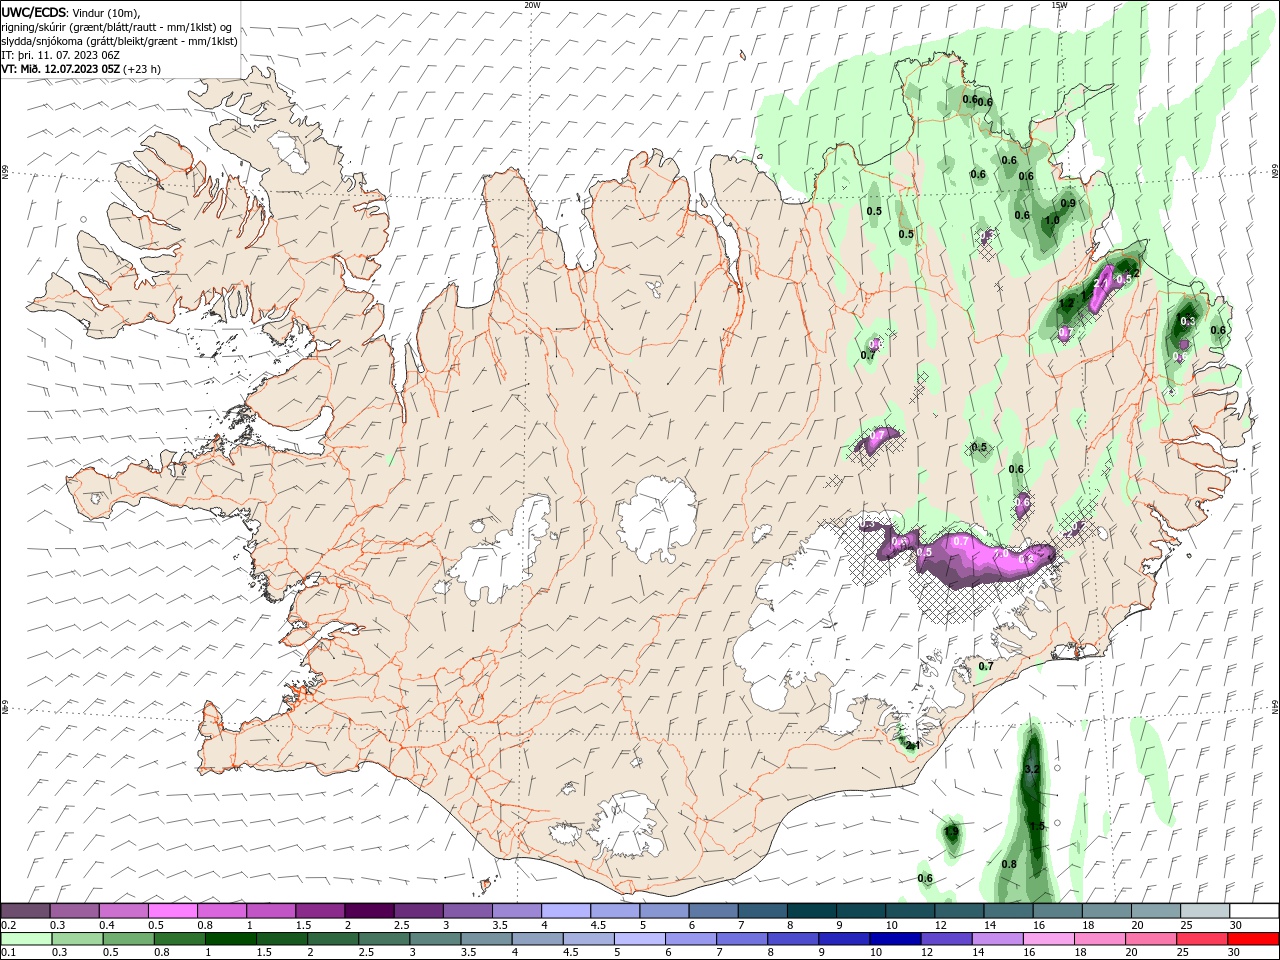Click the lower legend swatch labeled 0.5
The width and height of the screenshot is (1280, 960).
coord(128,939)
